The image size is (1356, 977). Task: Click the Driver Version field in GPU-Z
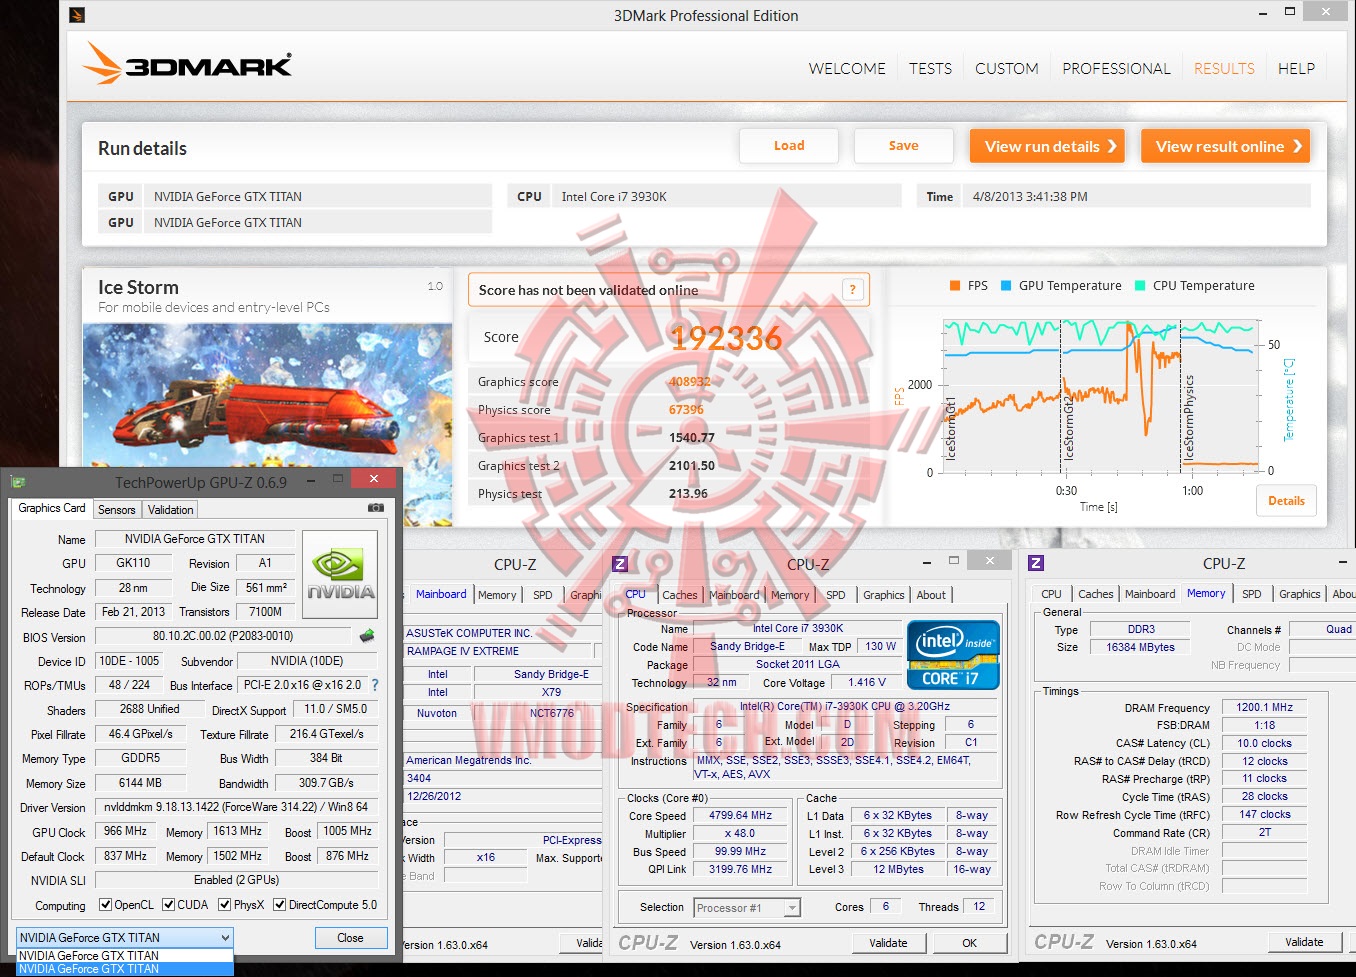[236, 807]
